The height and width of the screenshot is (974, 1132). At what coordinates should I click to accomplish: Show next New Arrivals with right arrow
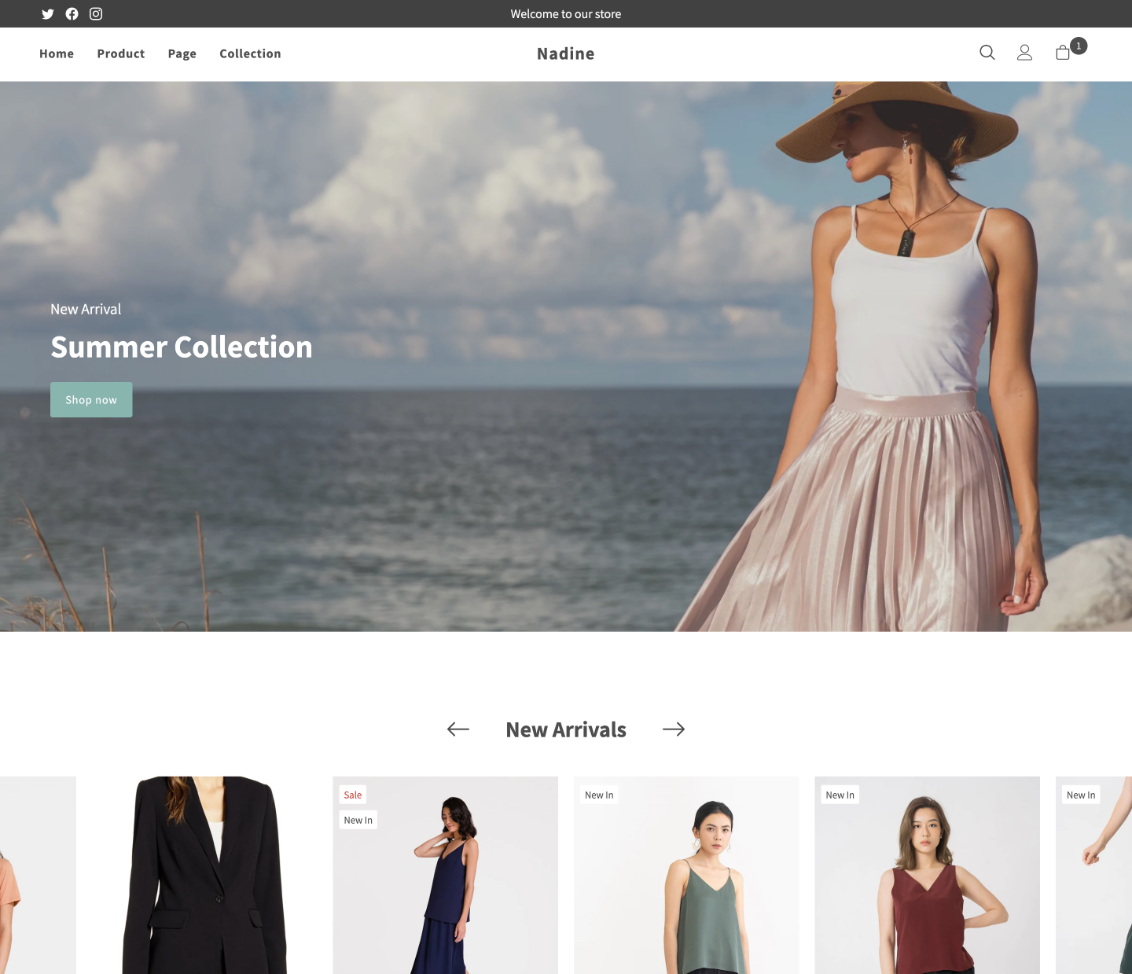click(x=674, y=729)
